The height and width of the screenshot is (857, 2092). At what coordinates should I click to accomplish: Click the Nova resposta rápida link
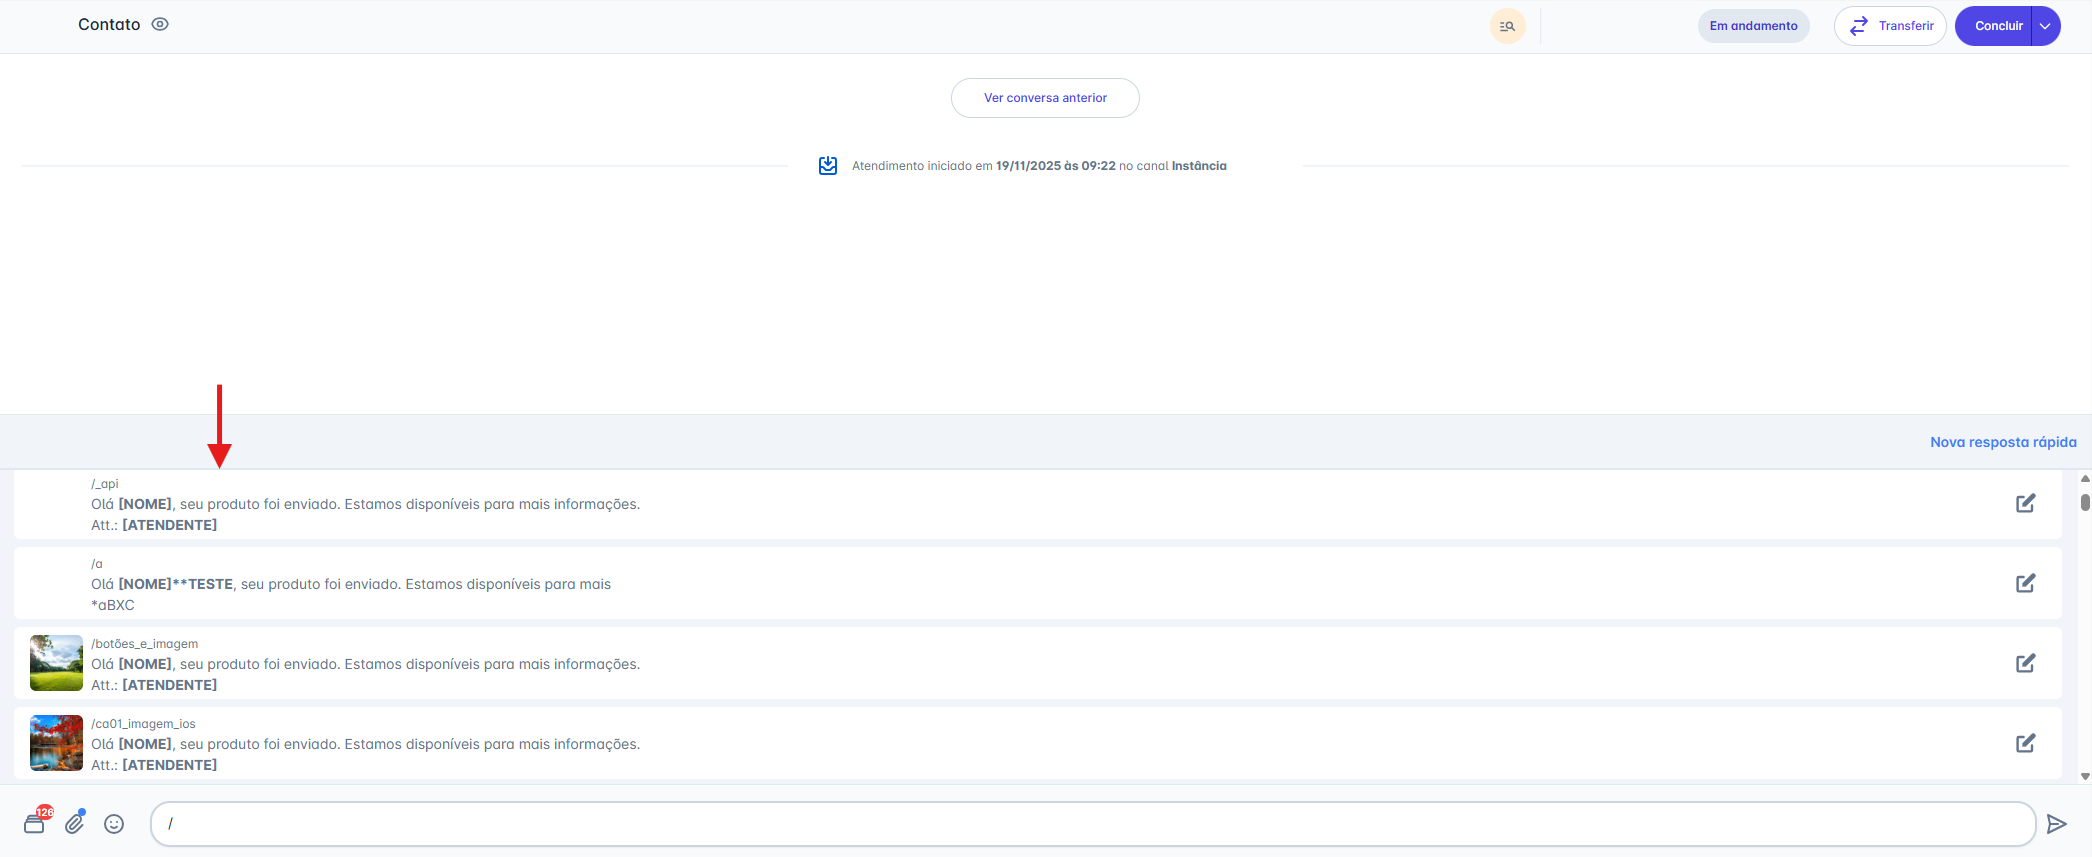pos(2002,442)
